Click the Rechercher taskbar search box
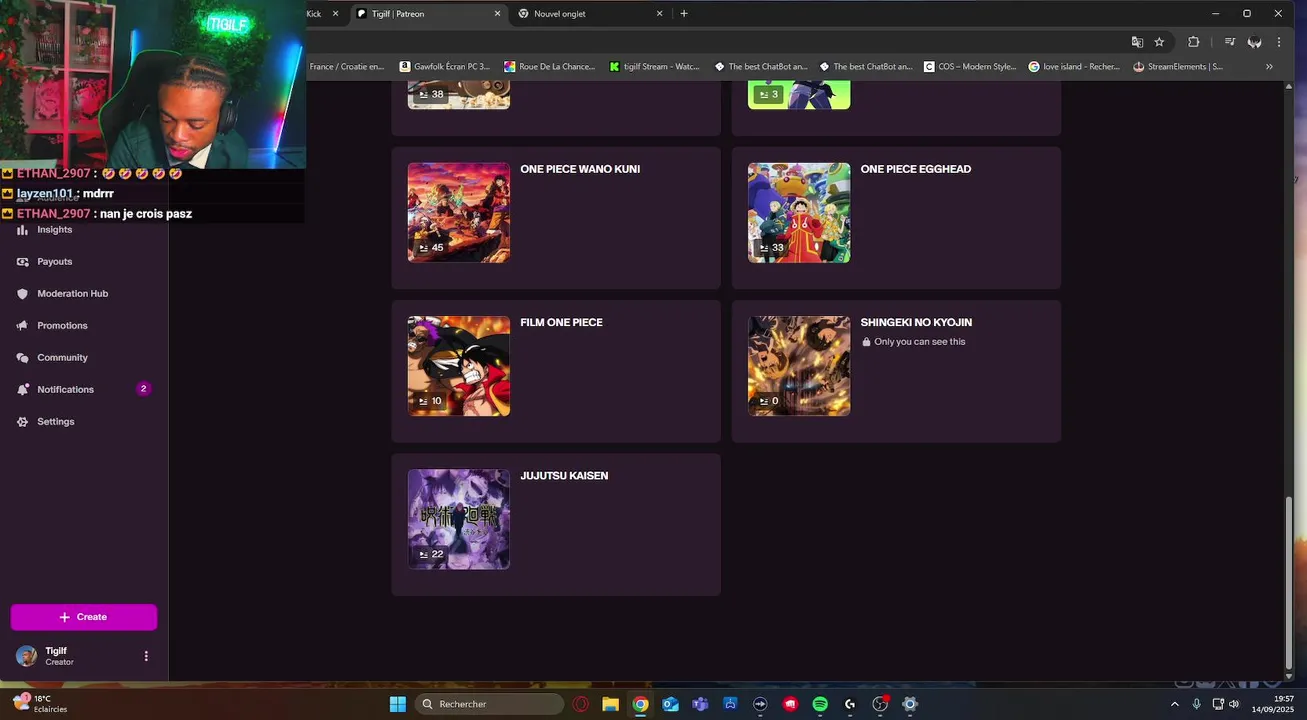The width and height of the screenshot is (1307, 720). coord(489,704)
